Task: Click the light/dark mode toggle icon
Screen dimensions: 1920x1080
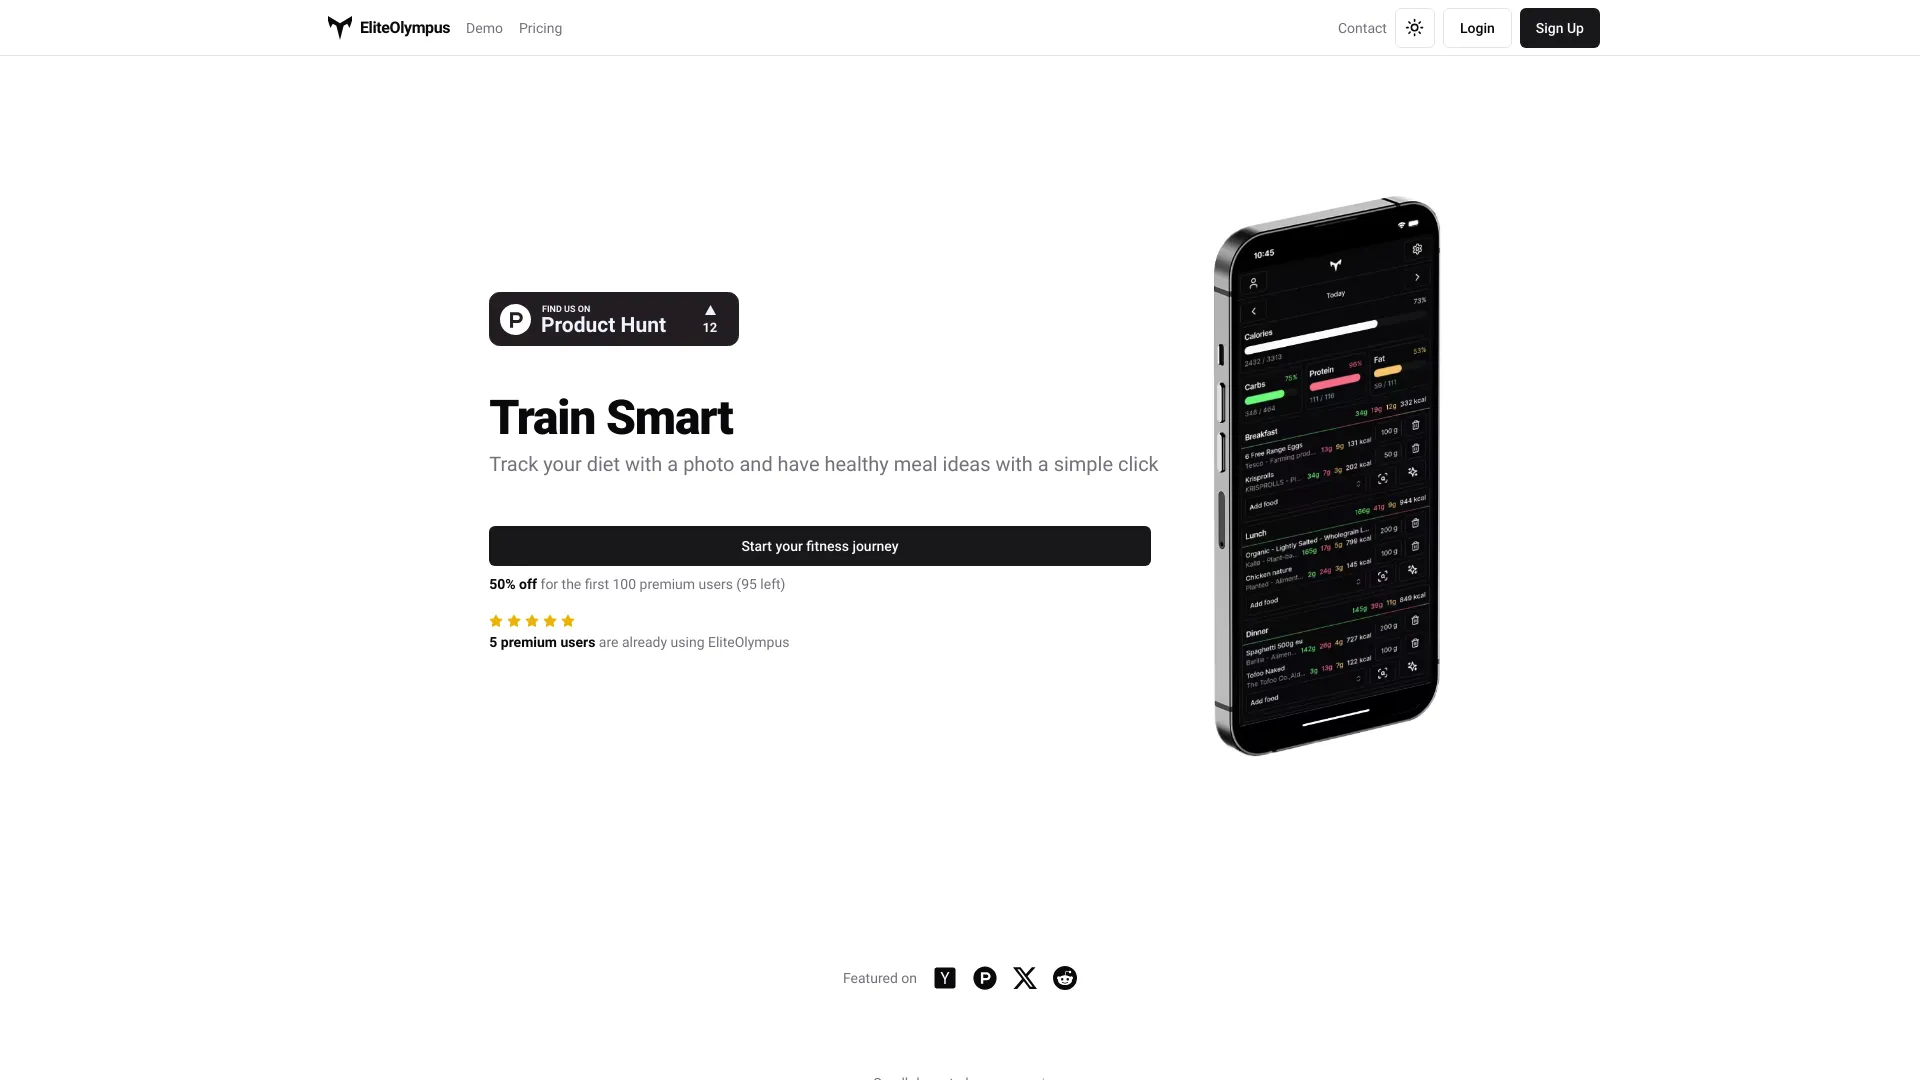Action: 1415,28
